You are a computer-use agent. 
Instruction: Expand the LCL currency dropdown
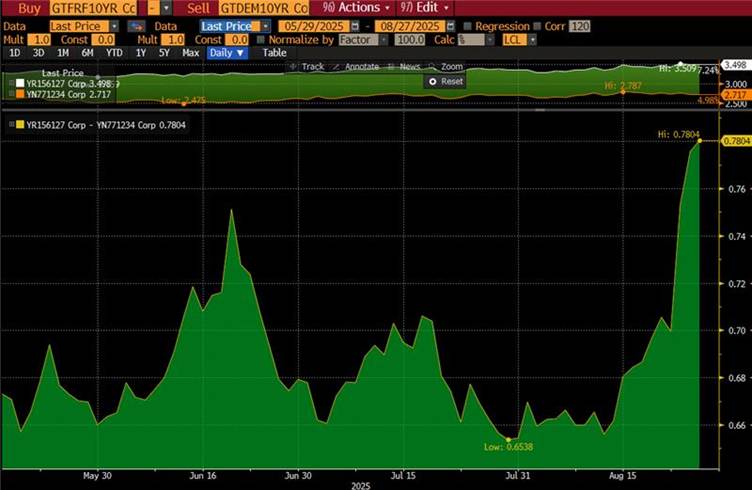531,38
